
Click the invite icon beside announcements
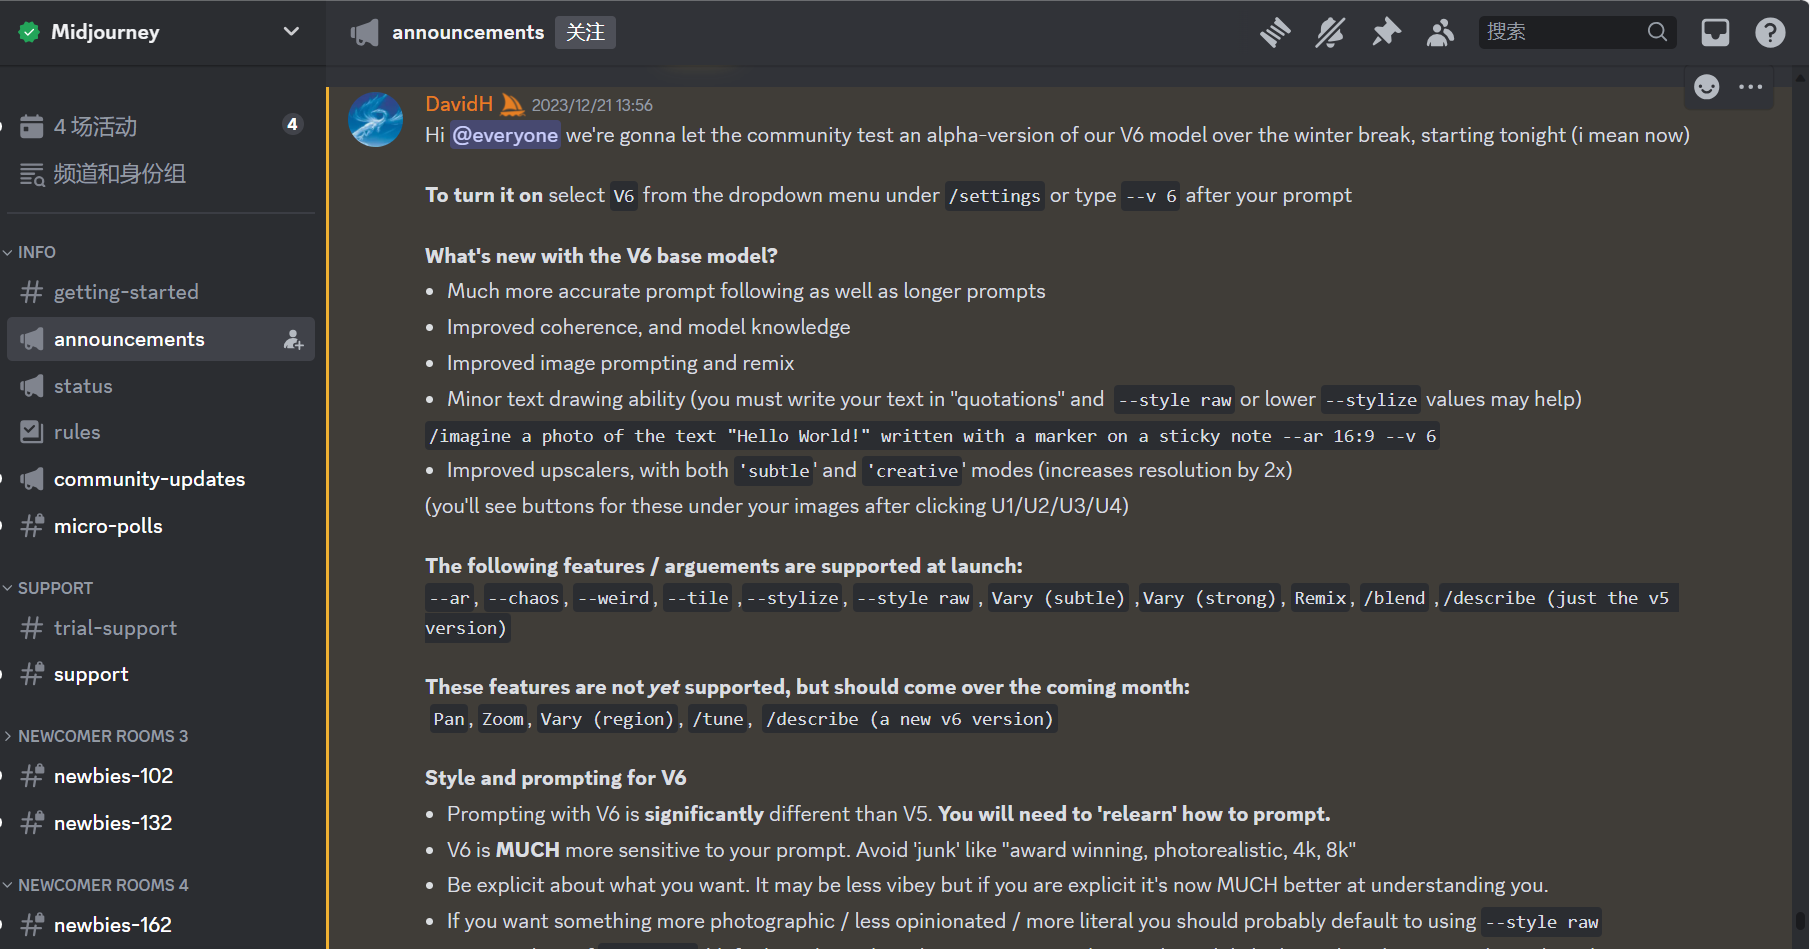click(x=293, y=340)
